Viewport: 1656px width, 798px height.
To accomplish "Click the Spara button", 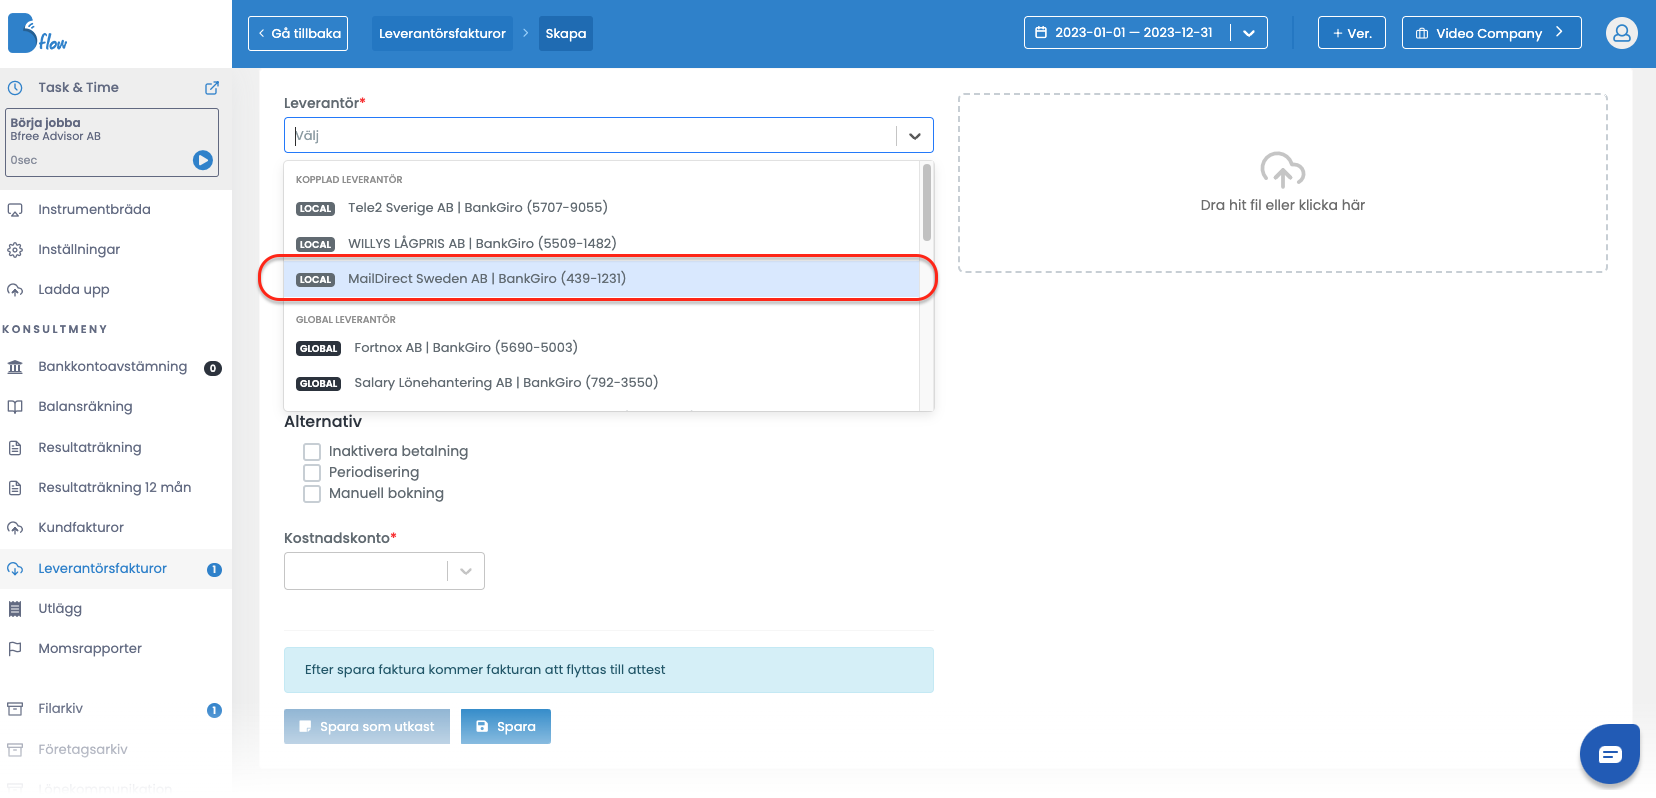I will click(506, 726).
